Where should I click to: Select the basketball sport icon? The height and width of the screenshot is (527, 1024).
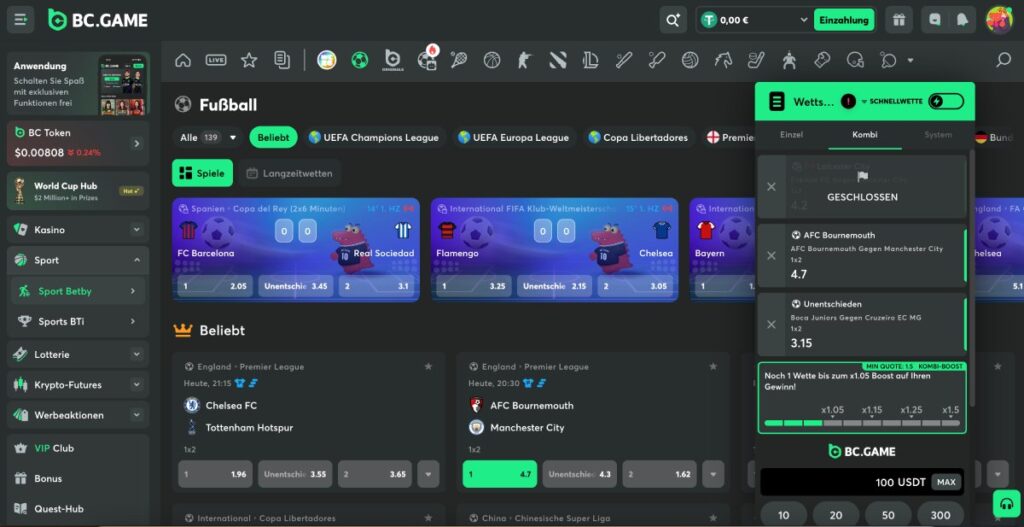[491, 61]
